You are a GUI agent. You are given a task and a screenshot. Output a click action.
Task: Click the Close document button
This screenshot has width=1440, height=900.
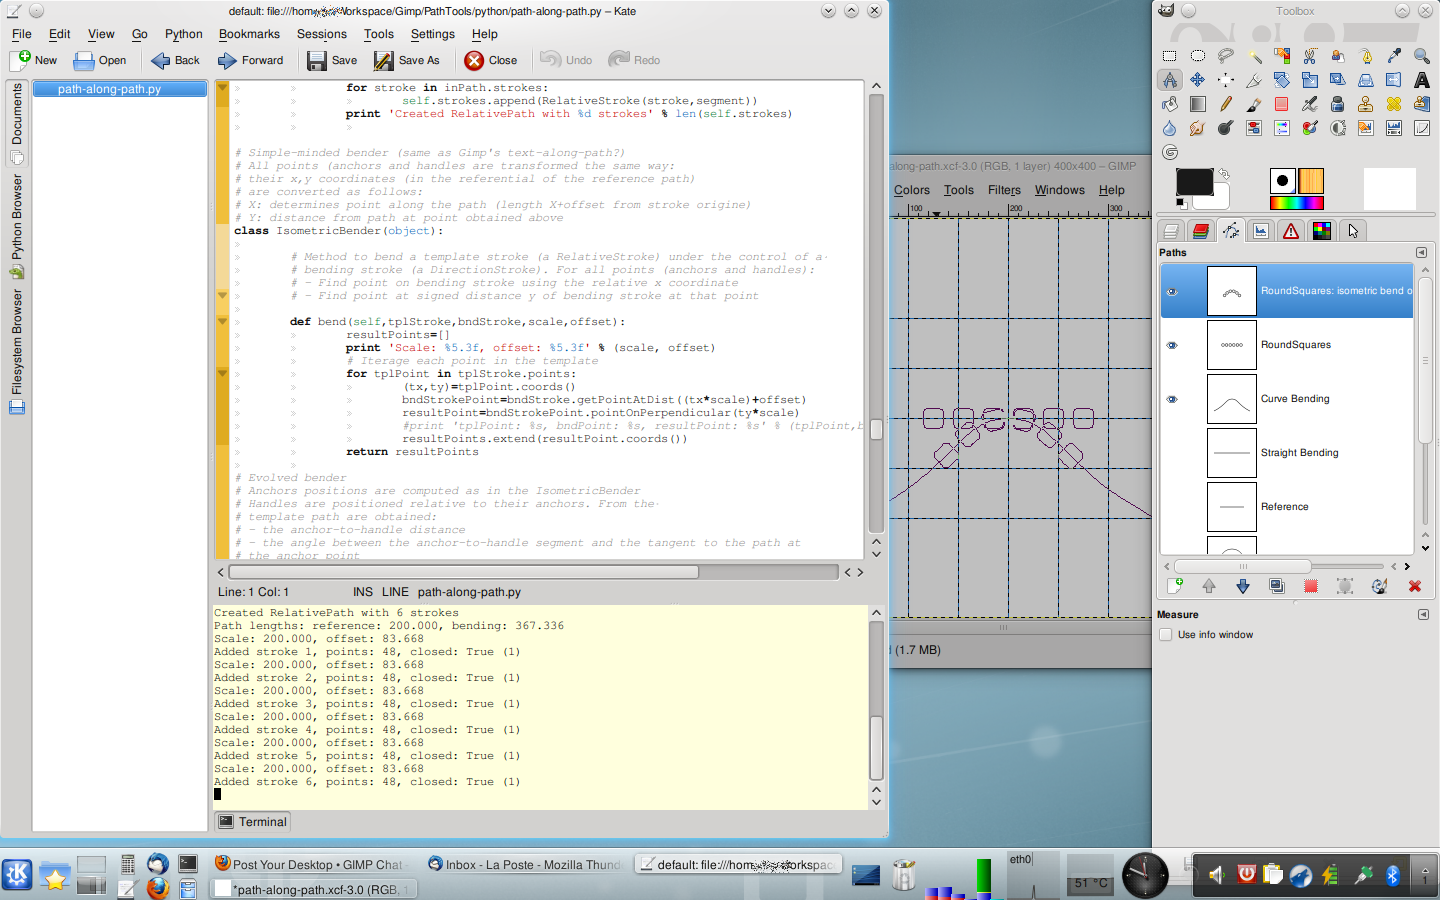pyautogui.click(x=491, y=60)
